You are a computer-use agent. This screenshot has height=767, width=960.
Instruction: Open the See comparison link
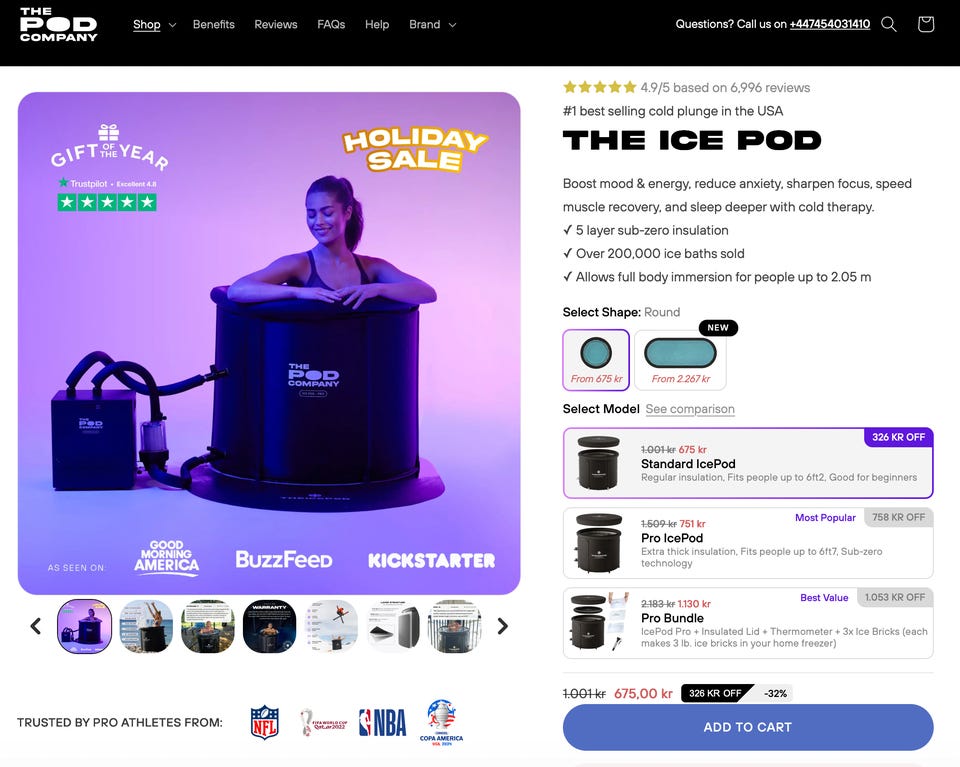pyautogui.click(x=690, y=409)
